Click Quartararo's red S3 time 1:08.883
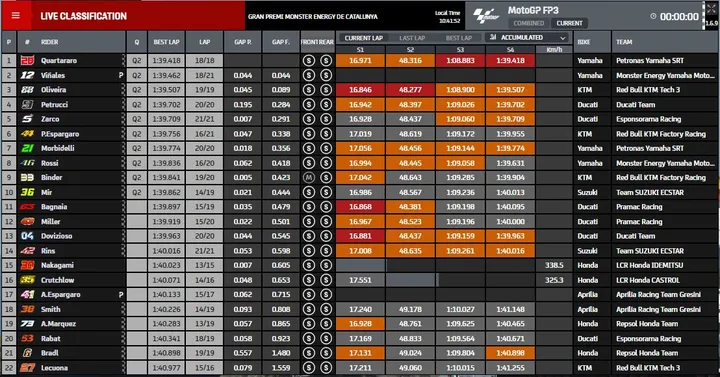Image resolution: width=720 pixels, height=377 pixels. click(x=460, y=60)
